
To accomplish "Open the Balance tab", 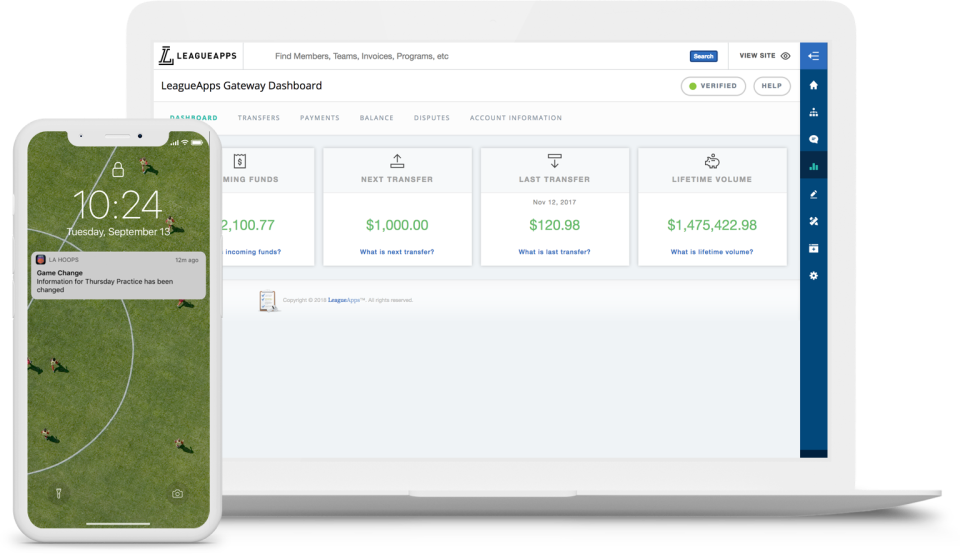I will pos(377,118).
